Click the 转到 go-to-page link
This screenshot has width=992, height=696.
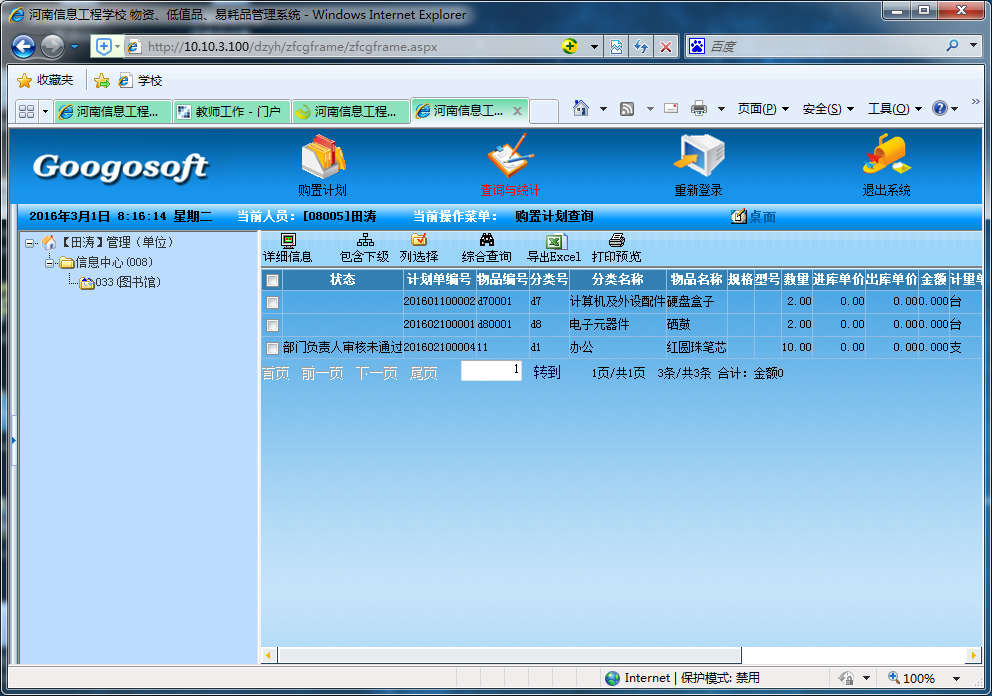[x=547, y=373]
